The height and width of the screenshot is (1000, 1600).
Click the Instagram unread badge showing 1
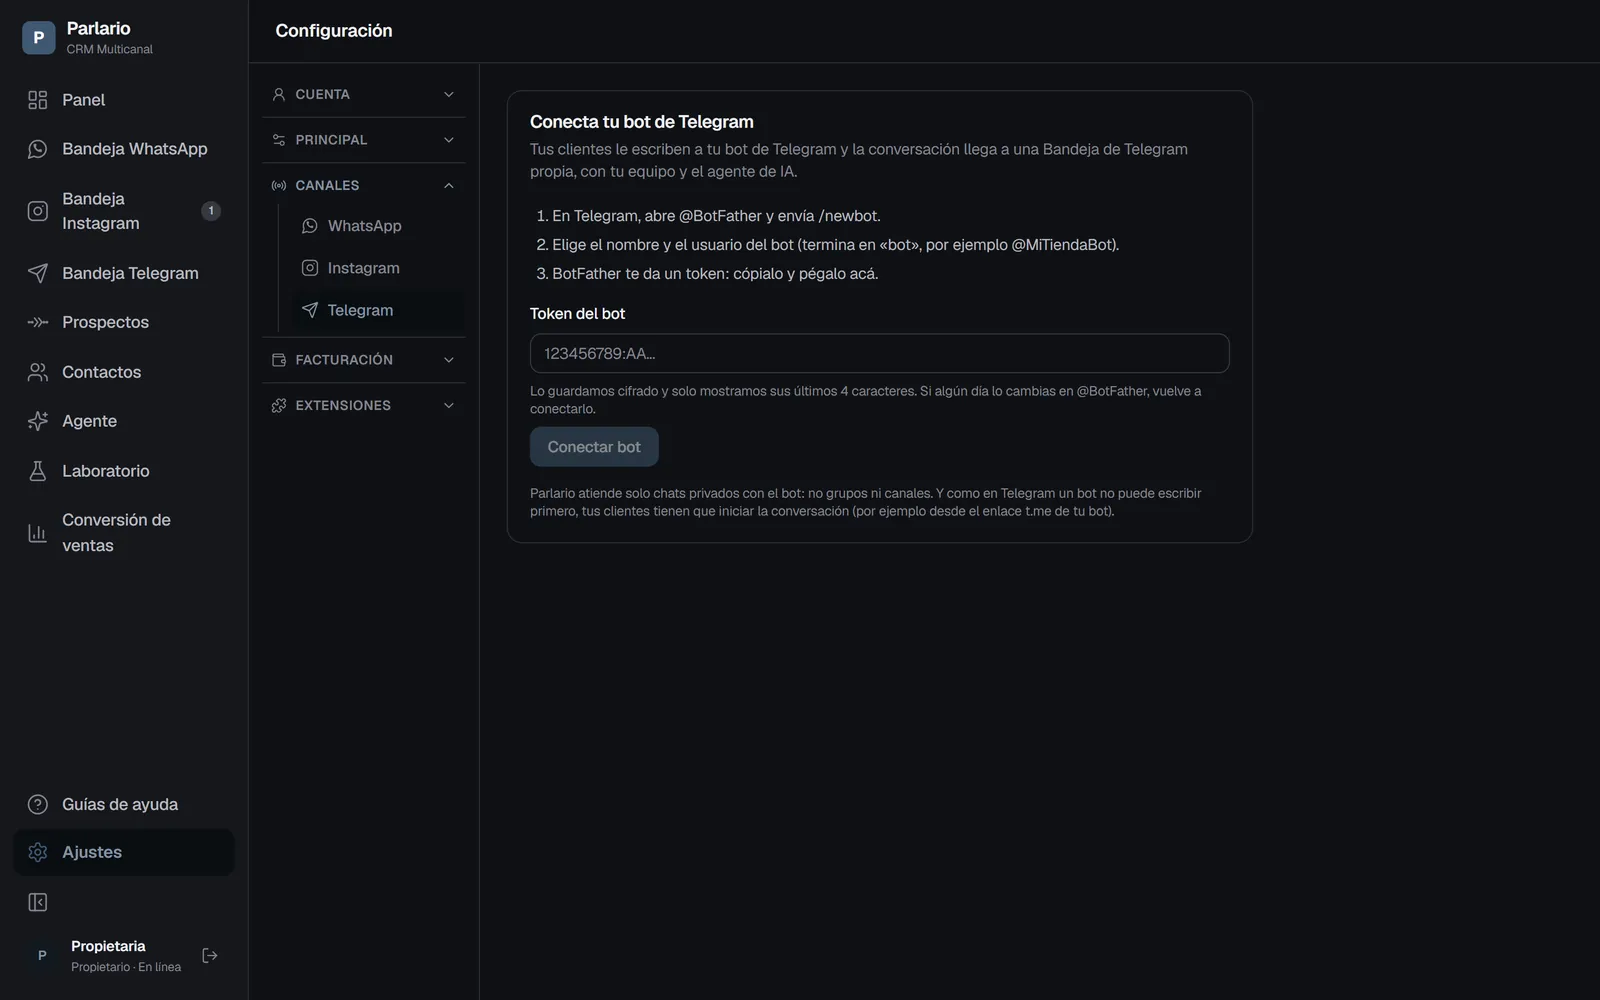point(211,211)
